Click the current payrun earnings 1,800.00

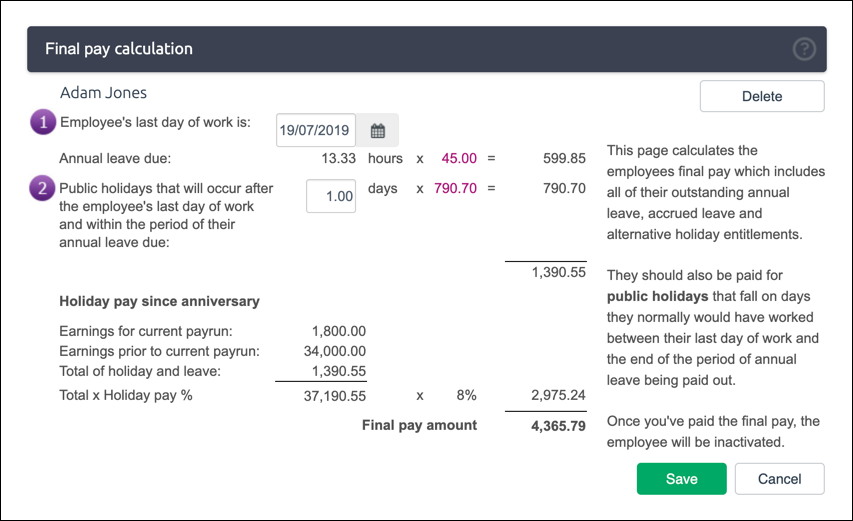339,331
